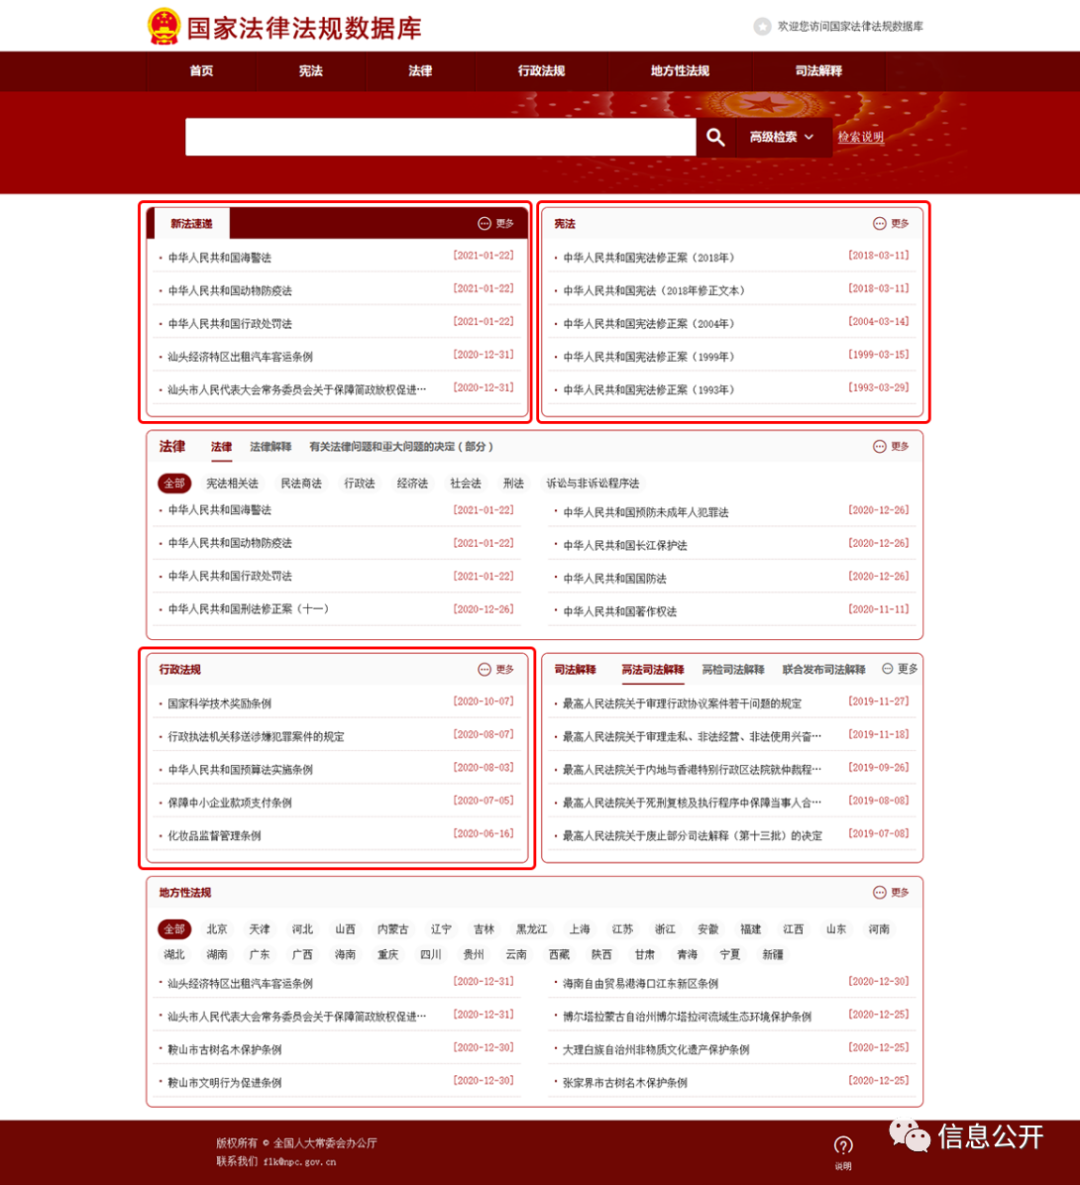Filter local regulations by 广东
1080x1185 pixels.
[x=259, y=954]
